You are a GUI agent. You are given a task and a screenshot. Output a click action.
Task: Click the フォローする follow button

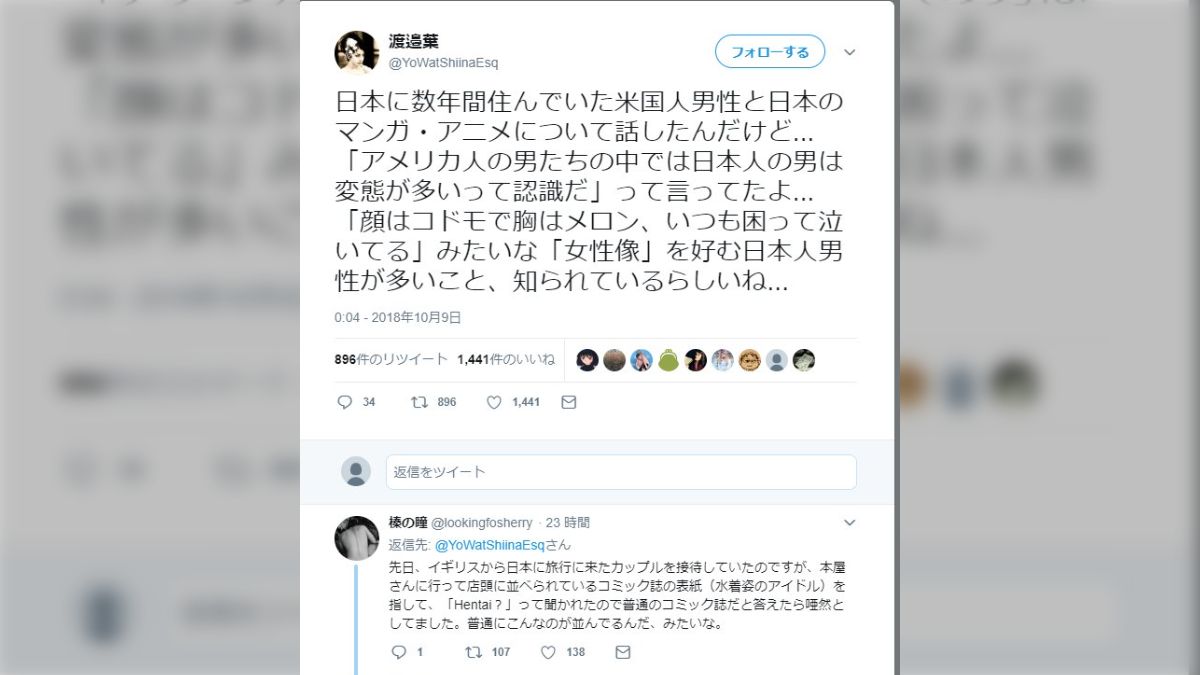pyautogui.click(x=770, y=52)
